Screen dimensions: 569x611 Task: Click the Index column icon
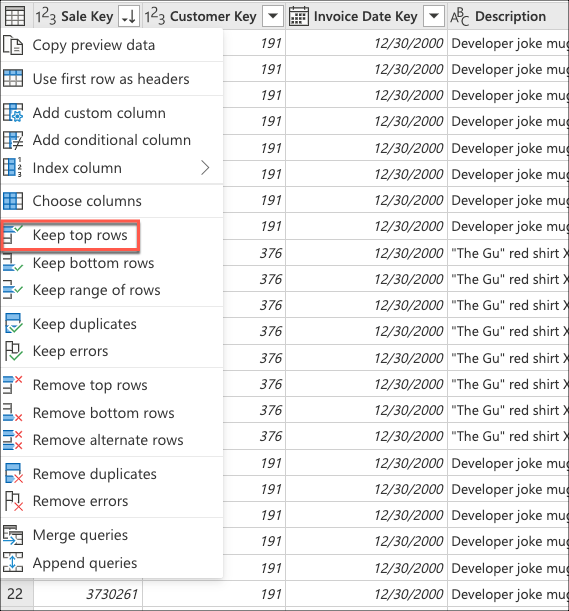pyautogui.click(x=13, y=168)
